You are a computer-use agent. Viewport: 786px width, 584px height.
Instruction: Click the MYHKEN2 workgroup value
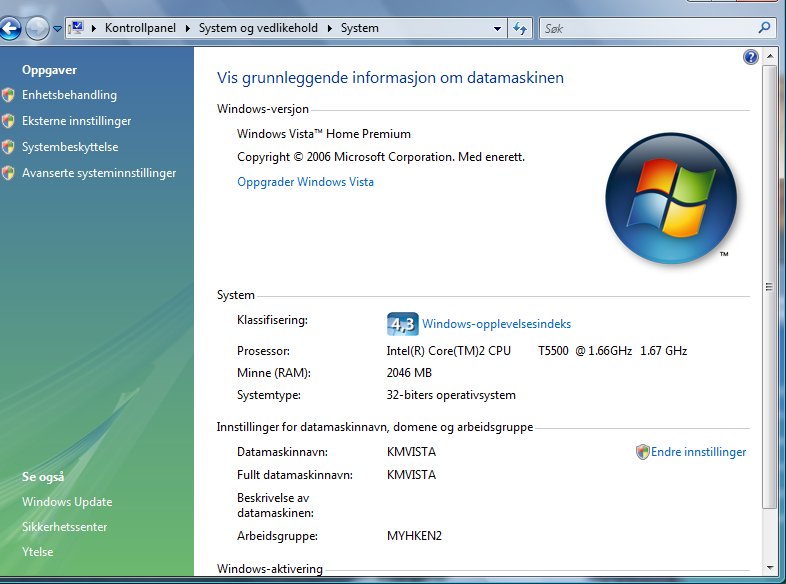point(414,536)
